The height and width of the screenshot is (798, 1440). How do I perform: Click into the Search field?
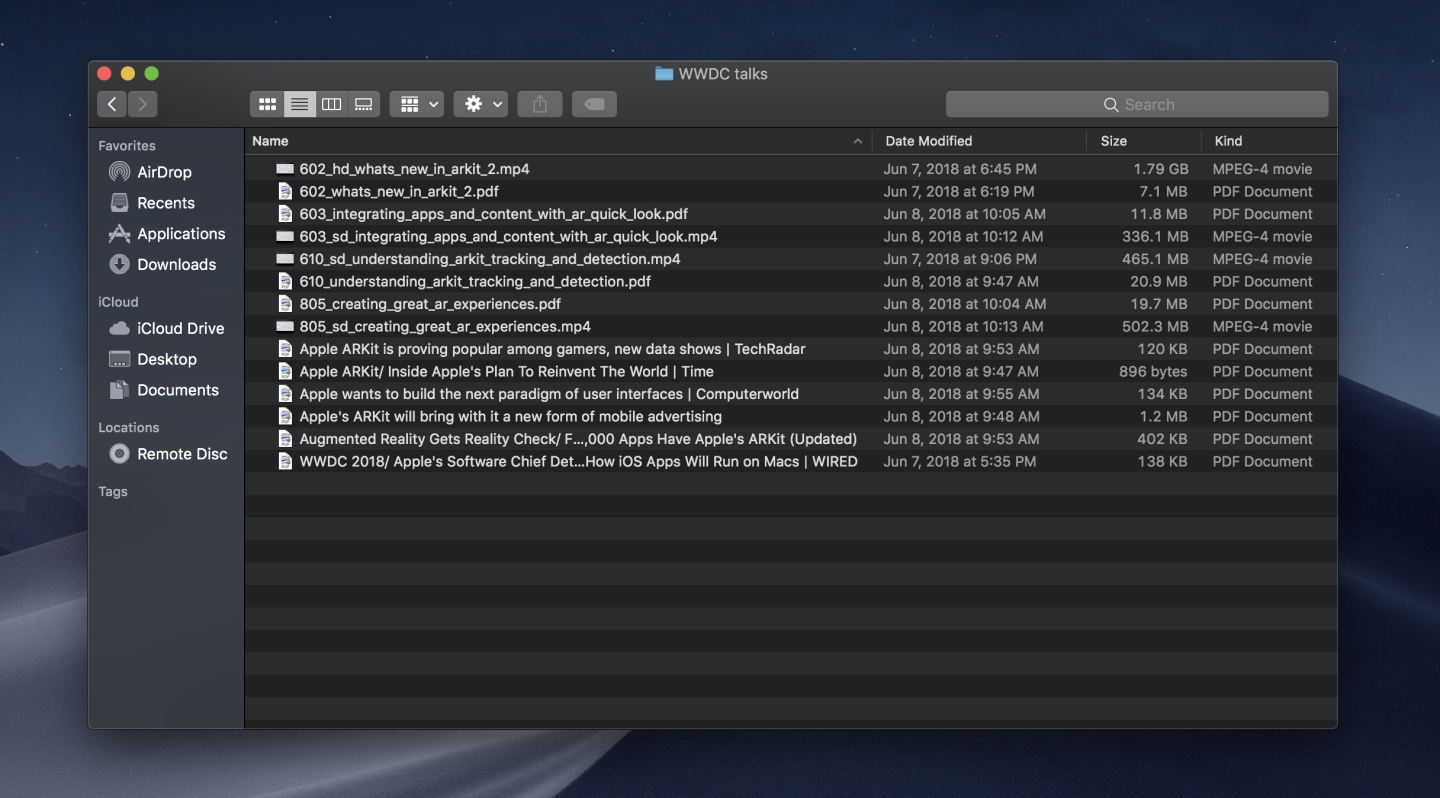click(1137, 104)
